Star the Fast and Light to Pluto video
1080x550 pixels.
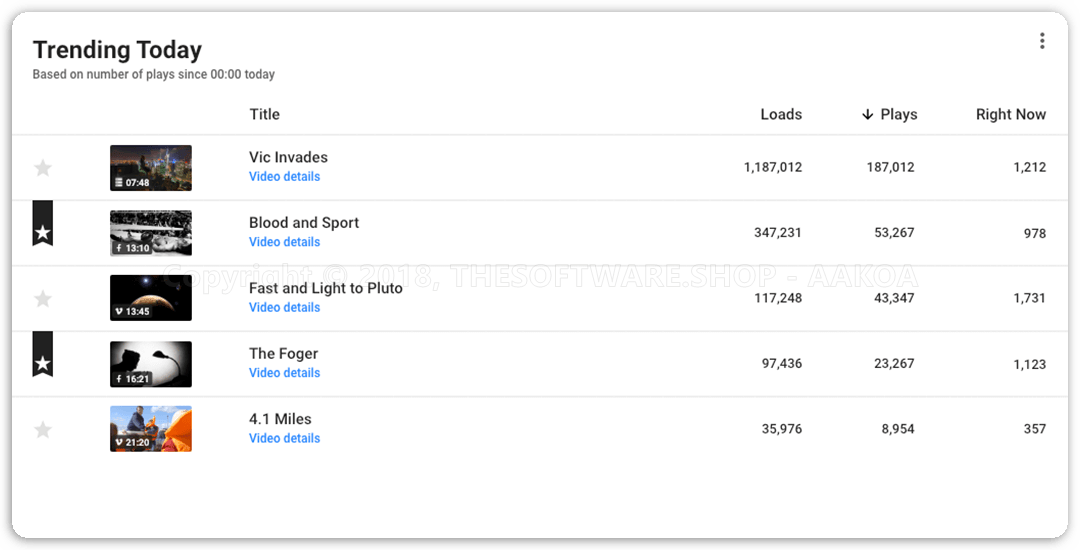click(x=43, y=299)
